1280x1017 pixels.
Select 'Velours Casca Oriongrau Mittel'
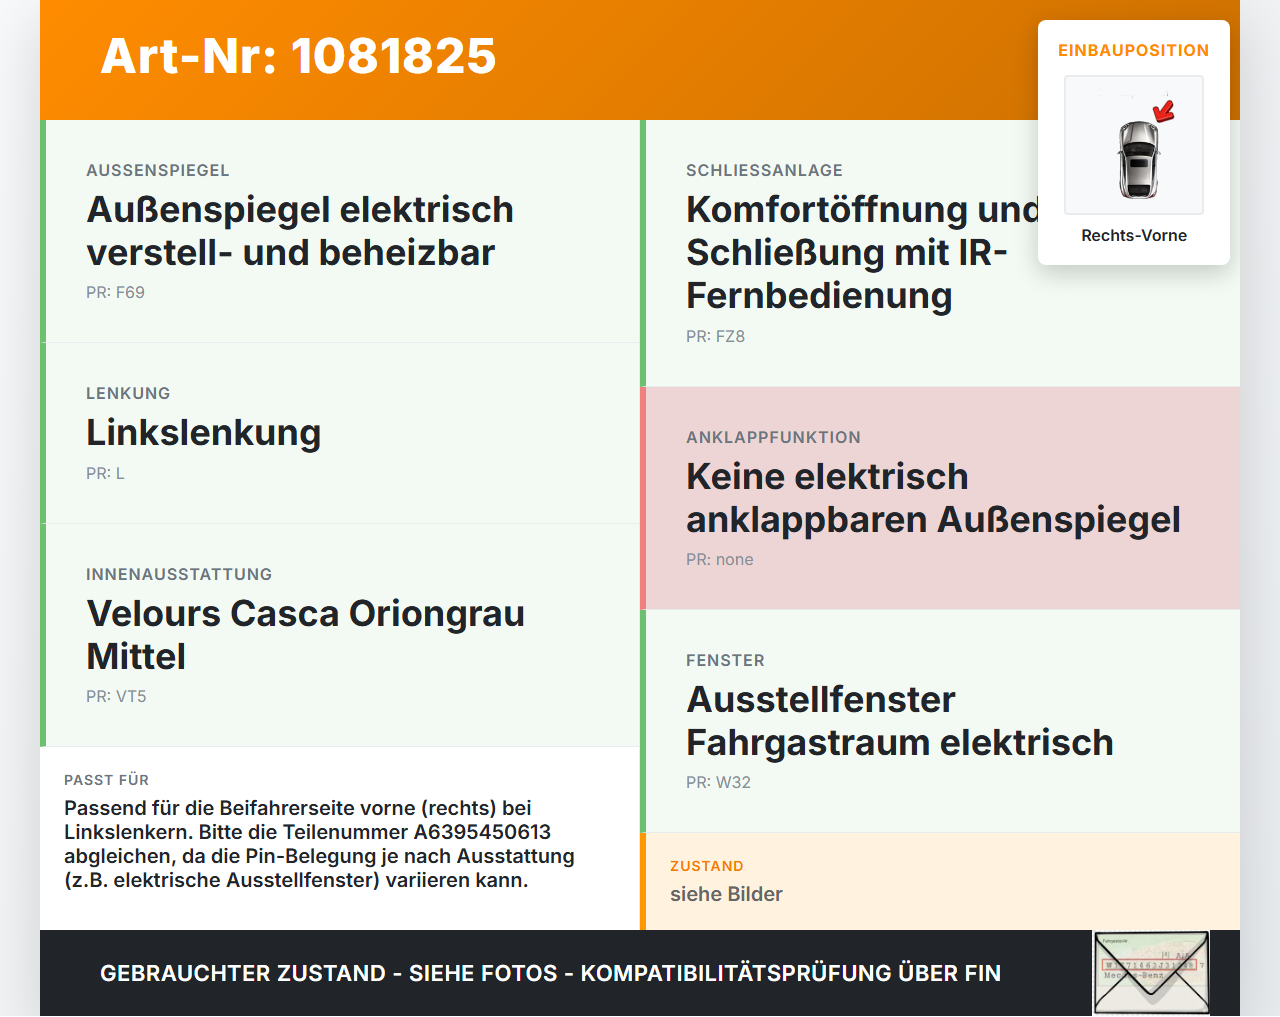(305, 635)
